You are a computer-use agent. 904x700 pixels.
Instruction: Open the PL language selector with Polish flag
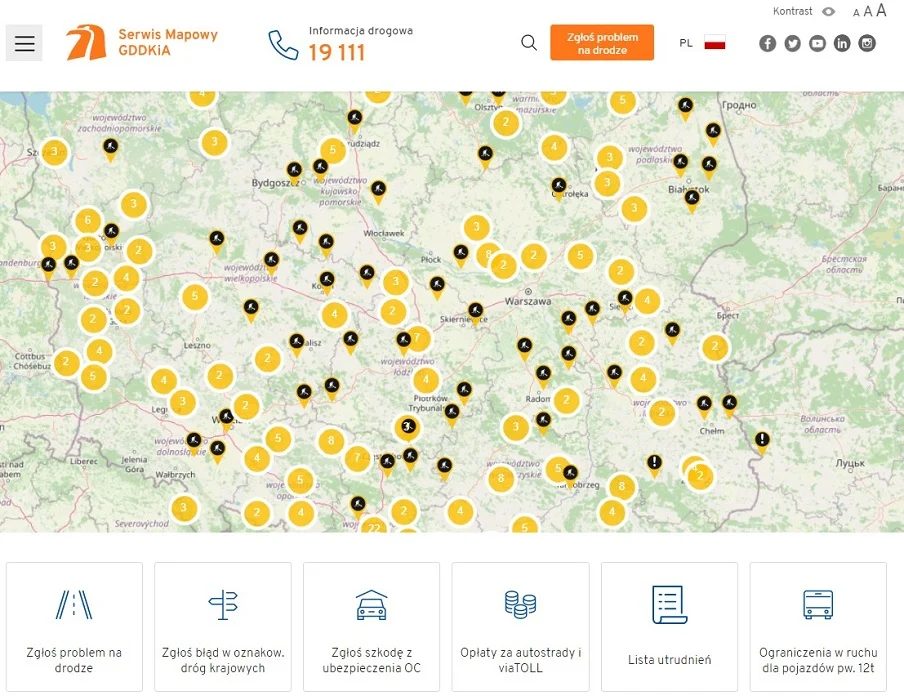tap(700, 43)
